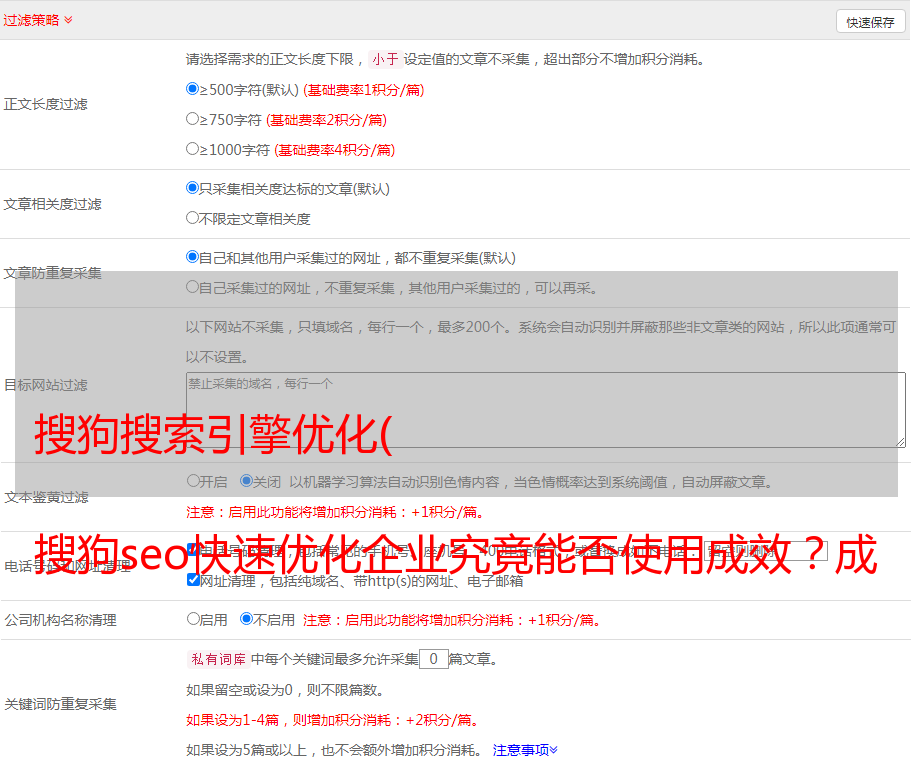Click the 快速保存 button
Viewport: 912px width, 768px height.
pos(870,22)
